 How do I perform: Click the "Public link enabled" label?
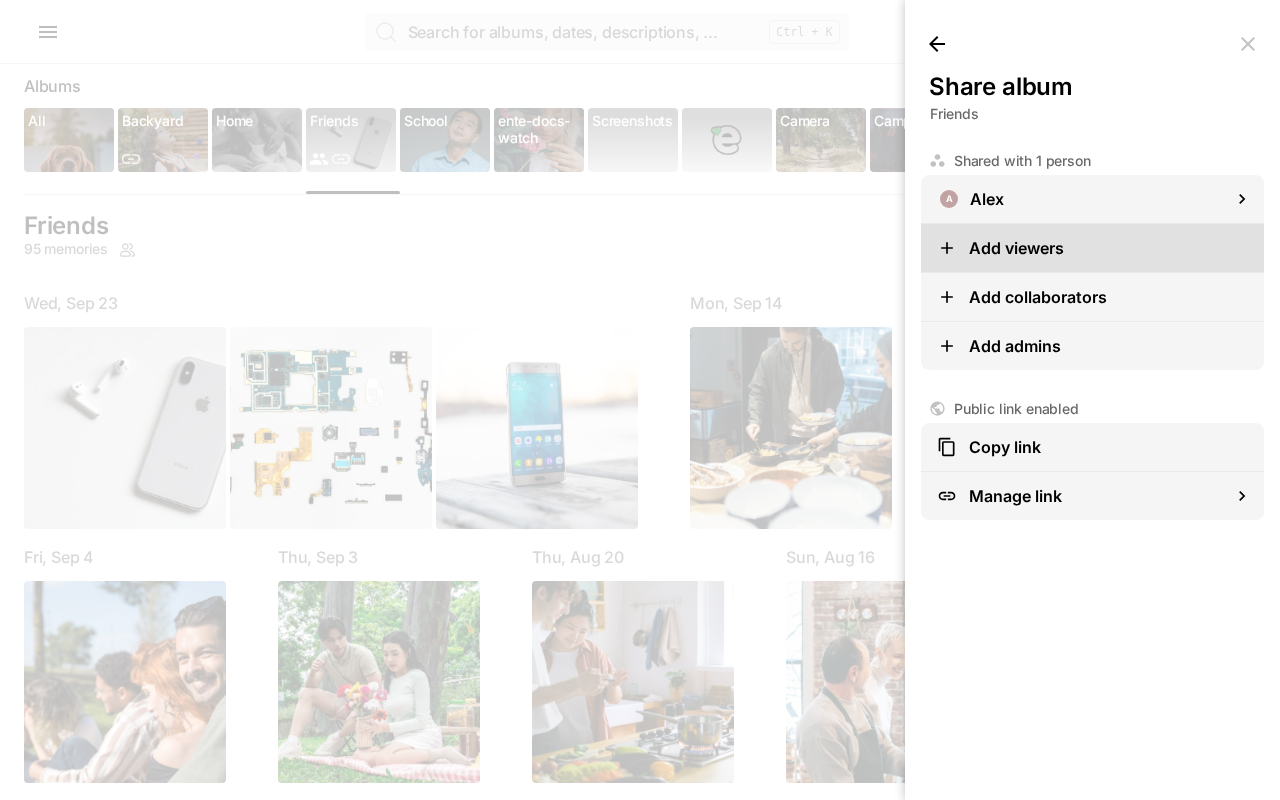(1016, 409)
